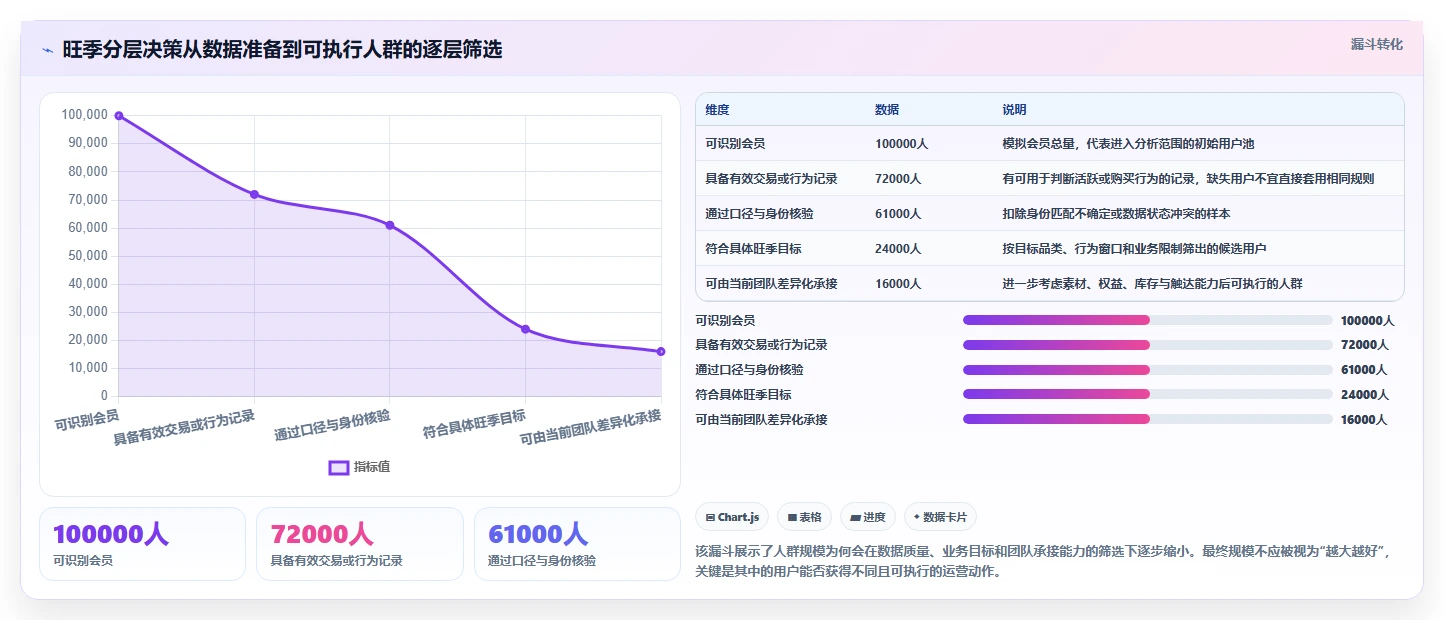Click the 72000 data point on chart
Image resolution: width=1444 pixels, height=620 pixels.
[254, 194]
